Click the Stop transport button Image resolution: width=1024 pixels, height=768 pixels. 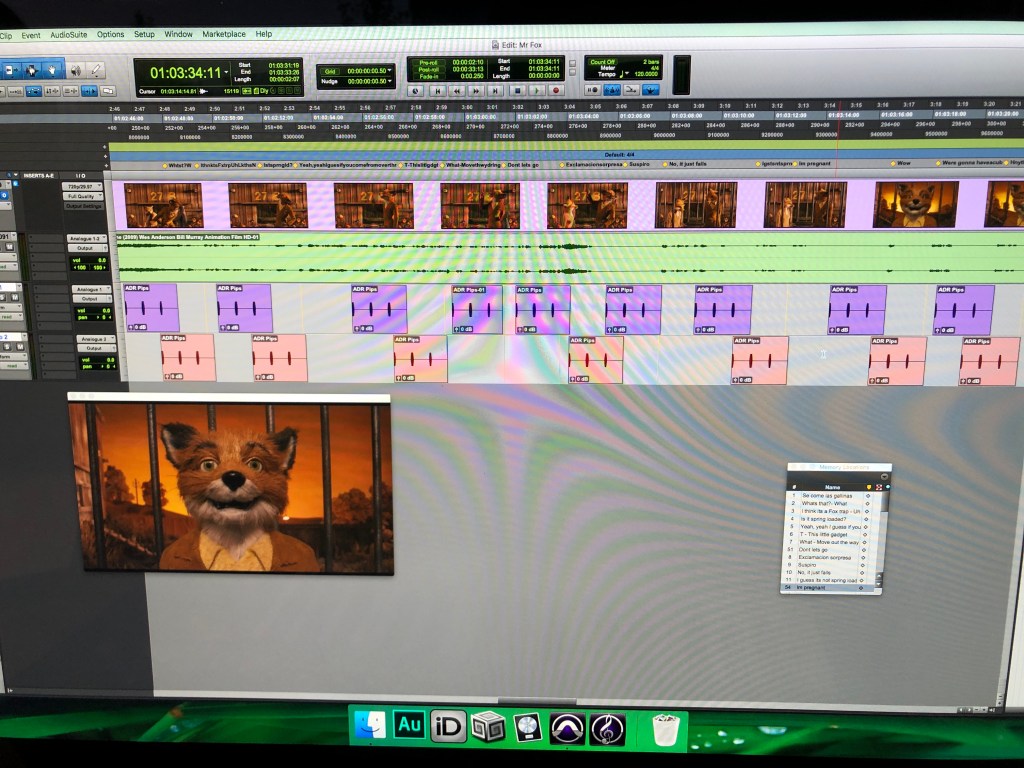pos(516,90)
